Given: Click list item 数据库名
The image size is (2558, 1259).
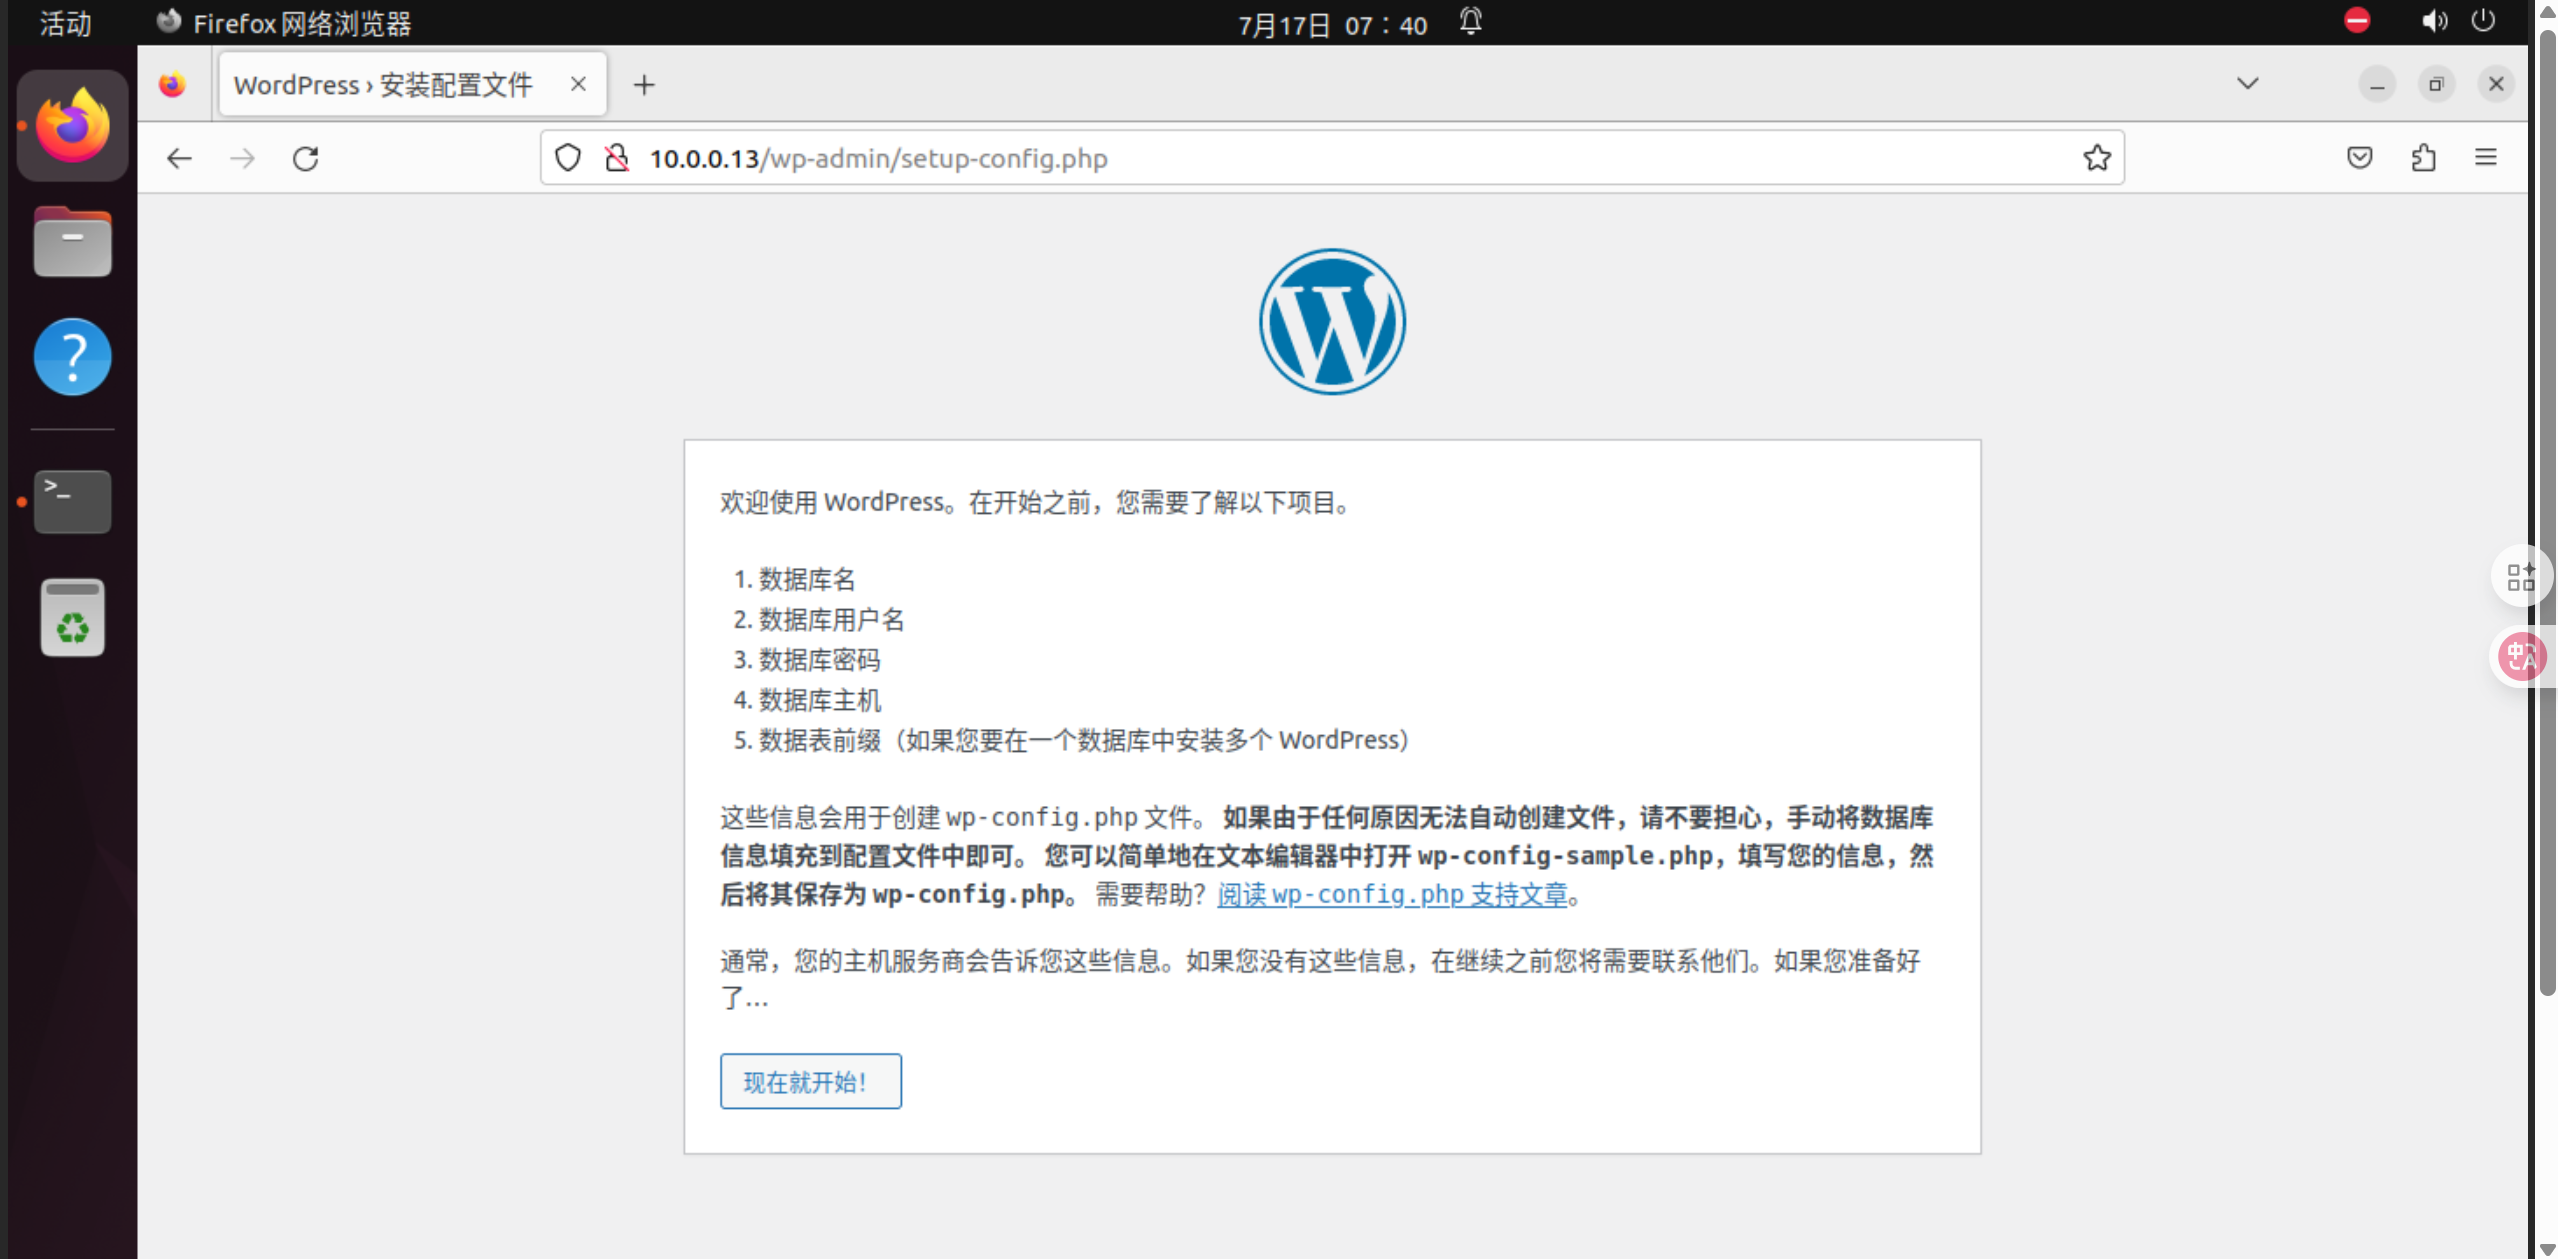Looking at the screenshot, I should (x=807, y=579).
